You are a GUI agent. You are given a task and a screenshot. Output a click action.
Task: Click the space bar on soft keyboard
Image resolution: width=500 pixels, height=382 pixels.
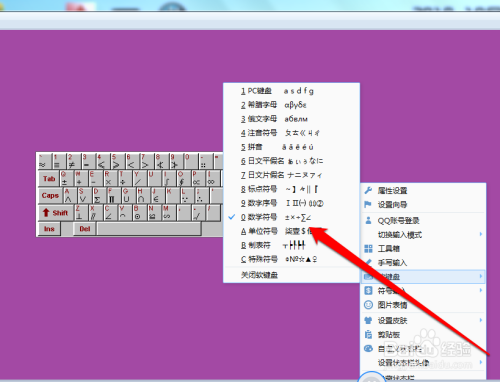pyautogui.click(x=149, y=229)
